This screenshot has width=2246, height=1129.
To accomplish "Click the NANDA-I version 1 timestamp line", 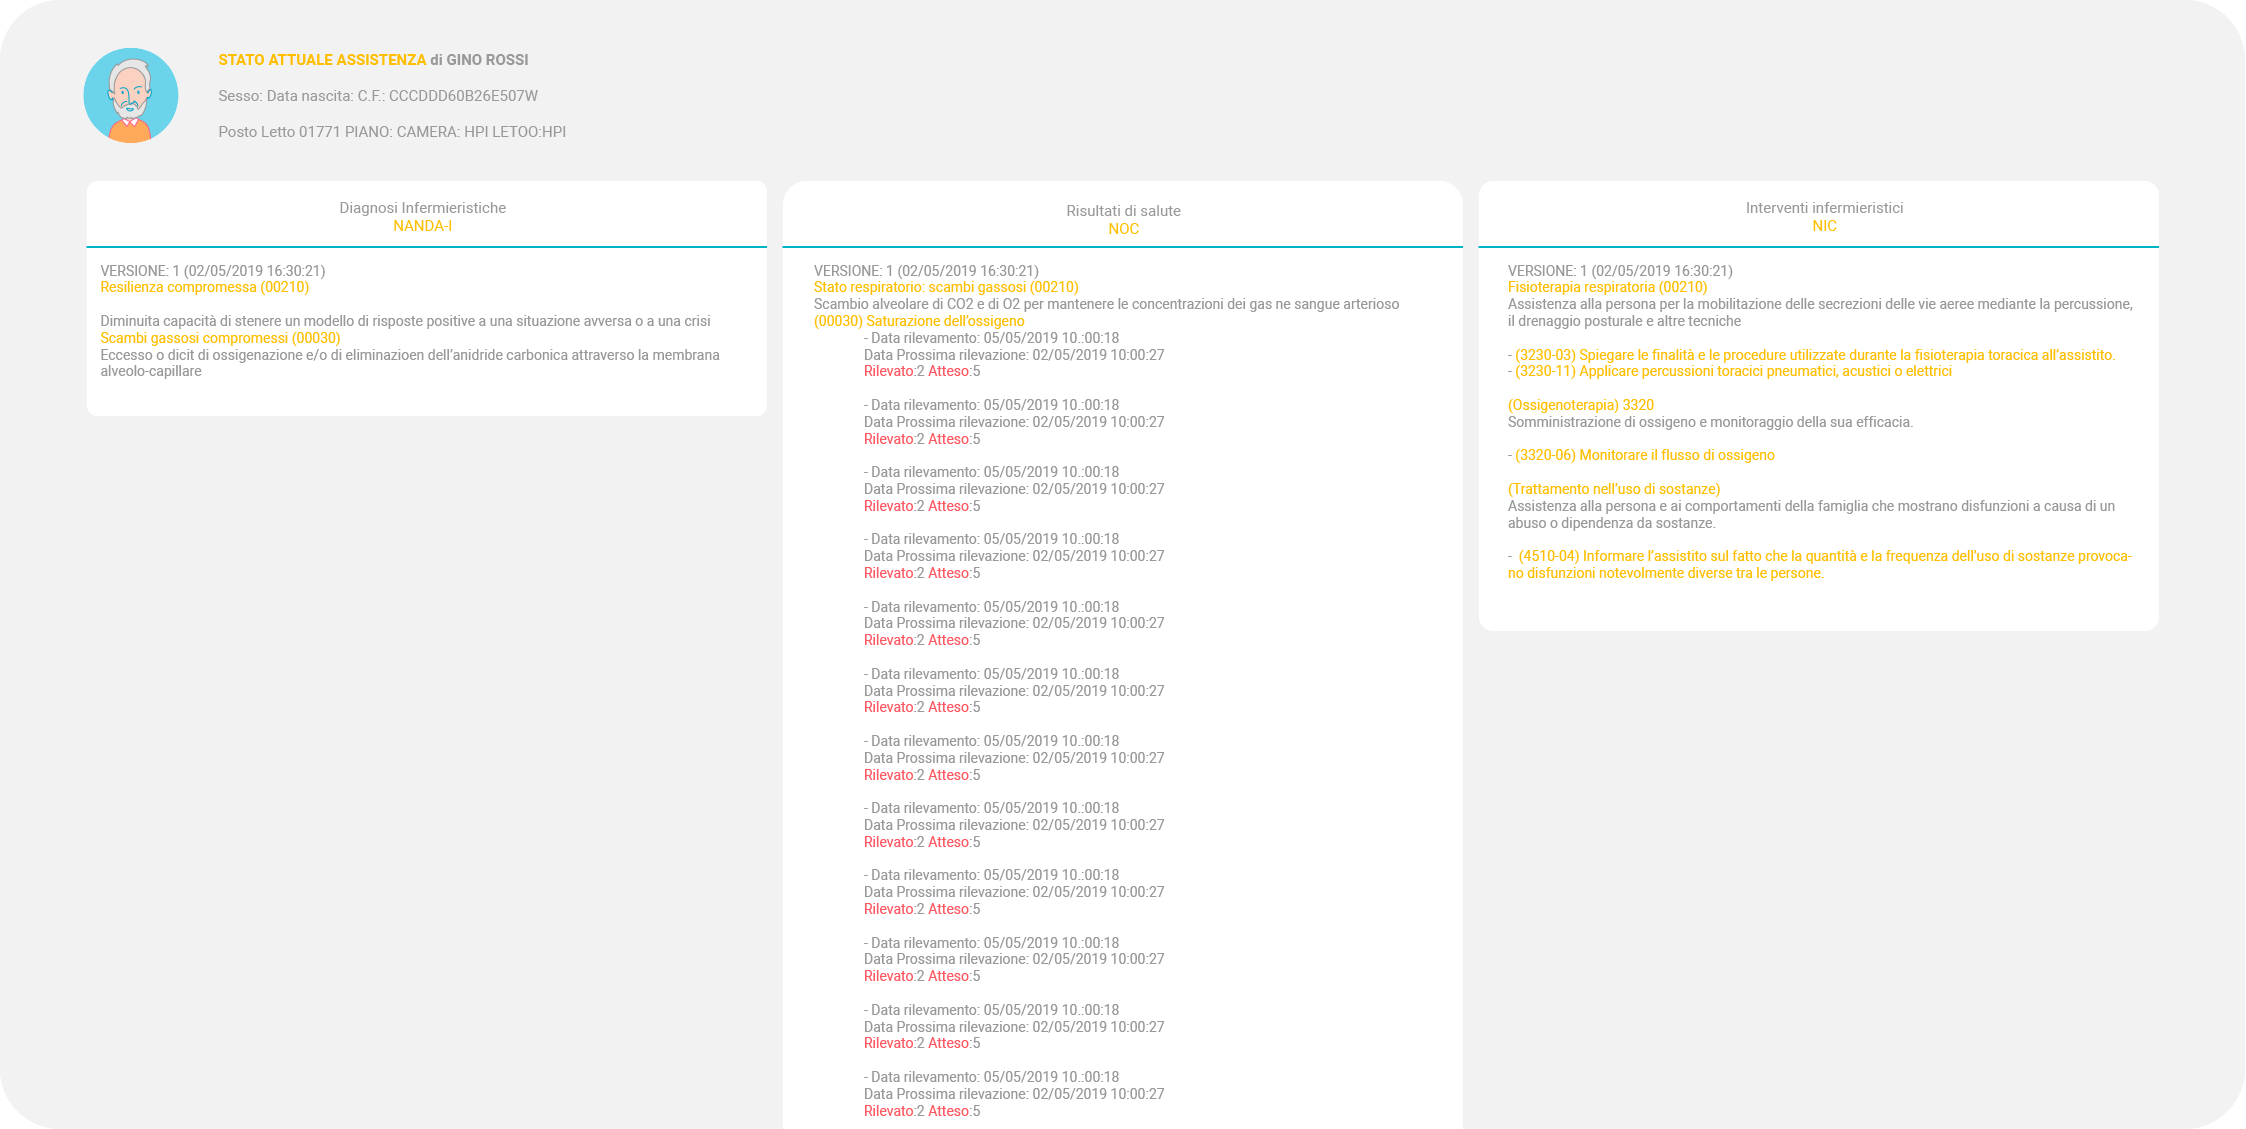I will [x=212, y=271].
